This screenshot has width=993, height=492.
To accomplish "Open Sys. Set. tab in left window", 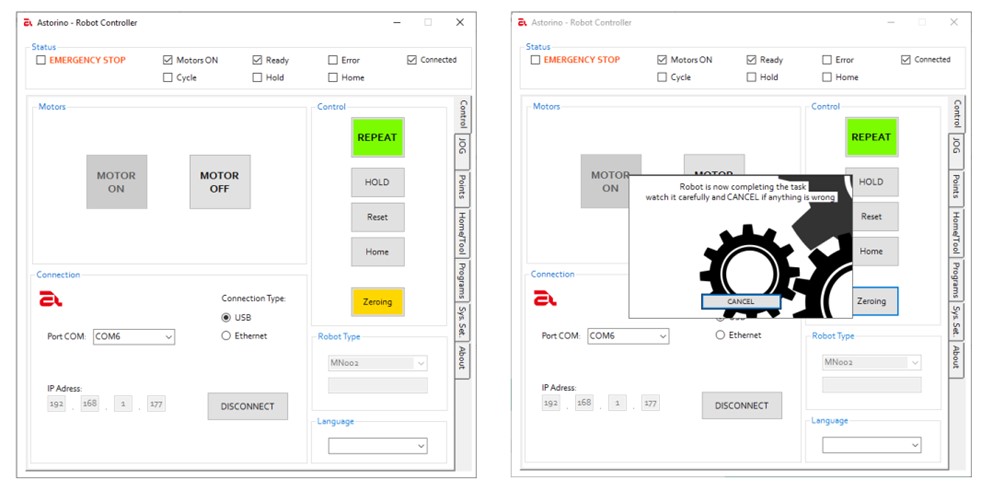I will 462,322.
